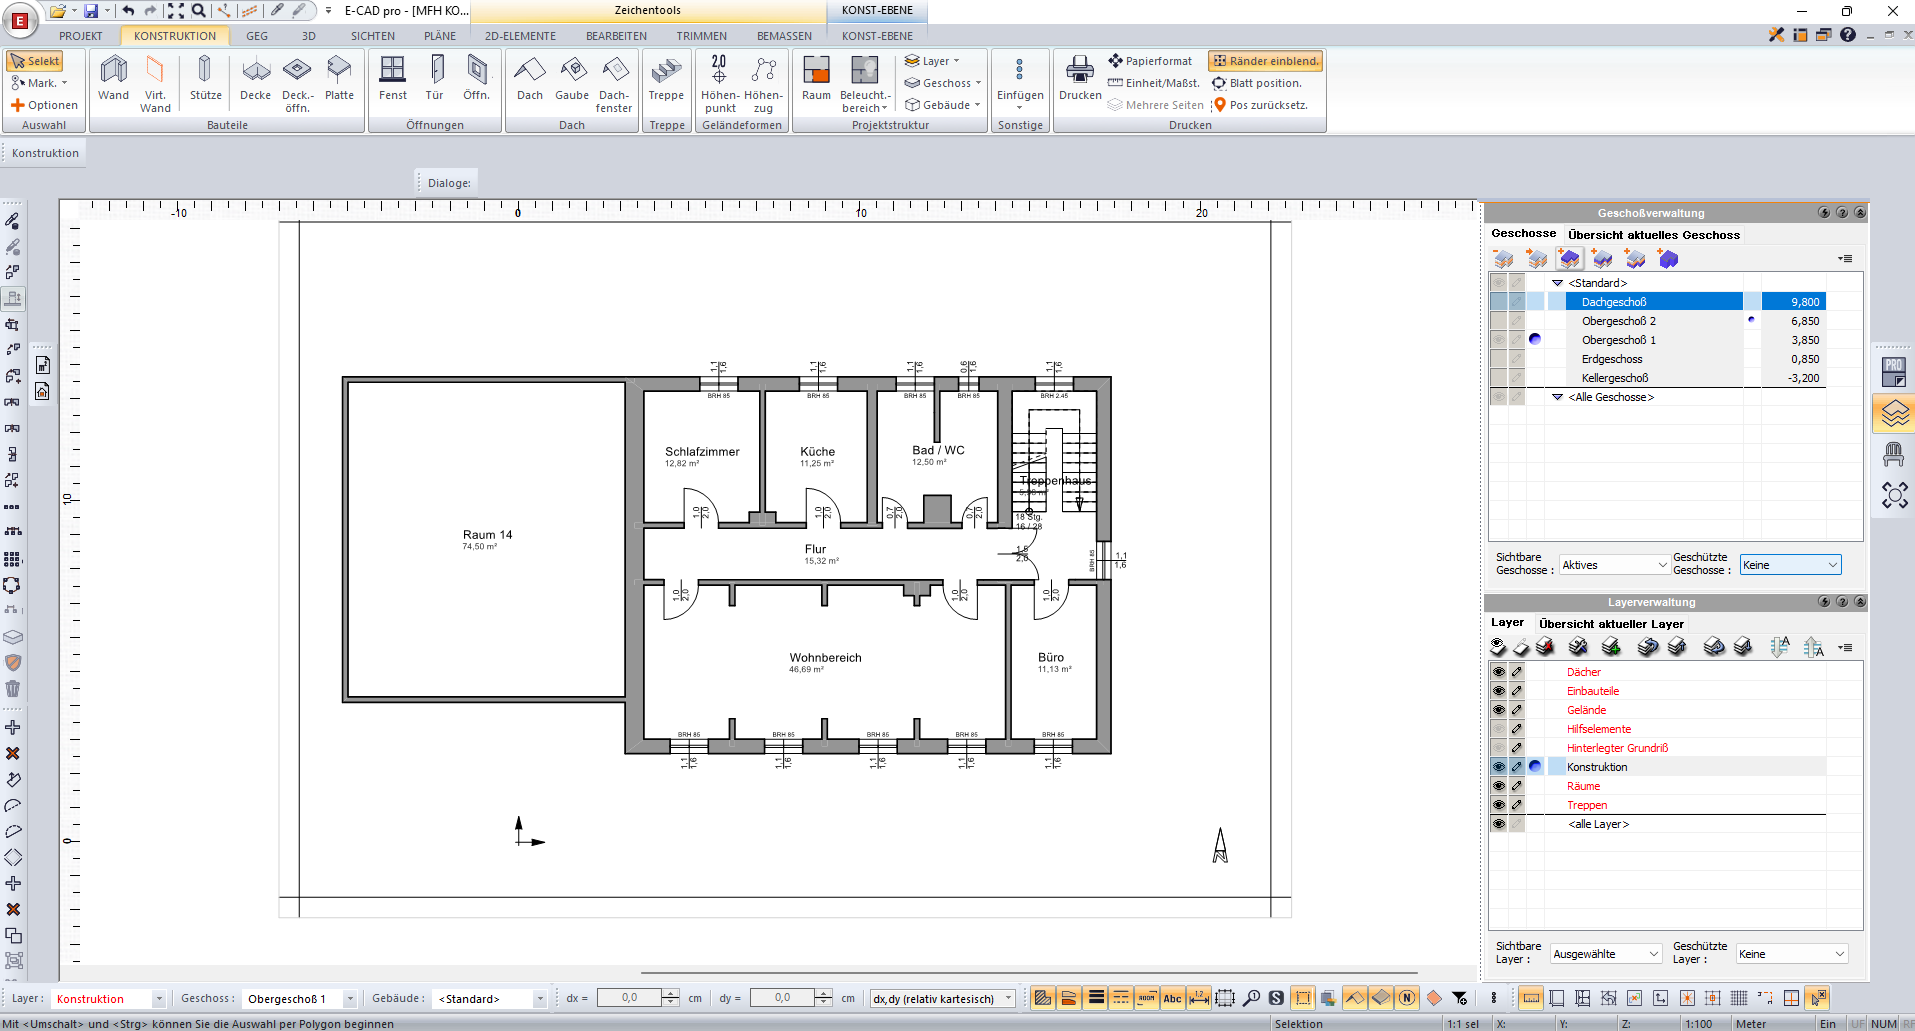Viewport: 1915px width, 1031px height.
Task: Click the Papierformat button
Action: pos(1150,61)
